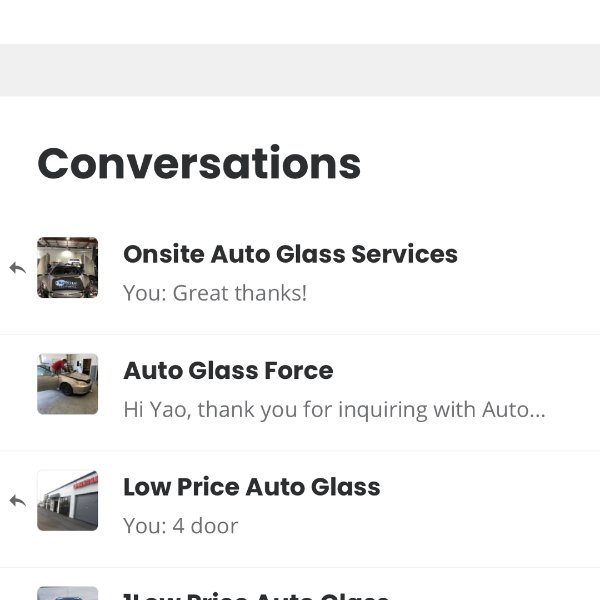
Task: Select the 'You: 4 door' message preview
Action: pos(181,526)
